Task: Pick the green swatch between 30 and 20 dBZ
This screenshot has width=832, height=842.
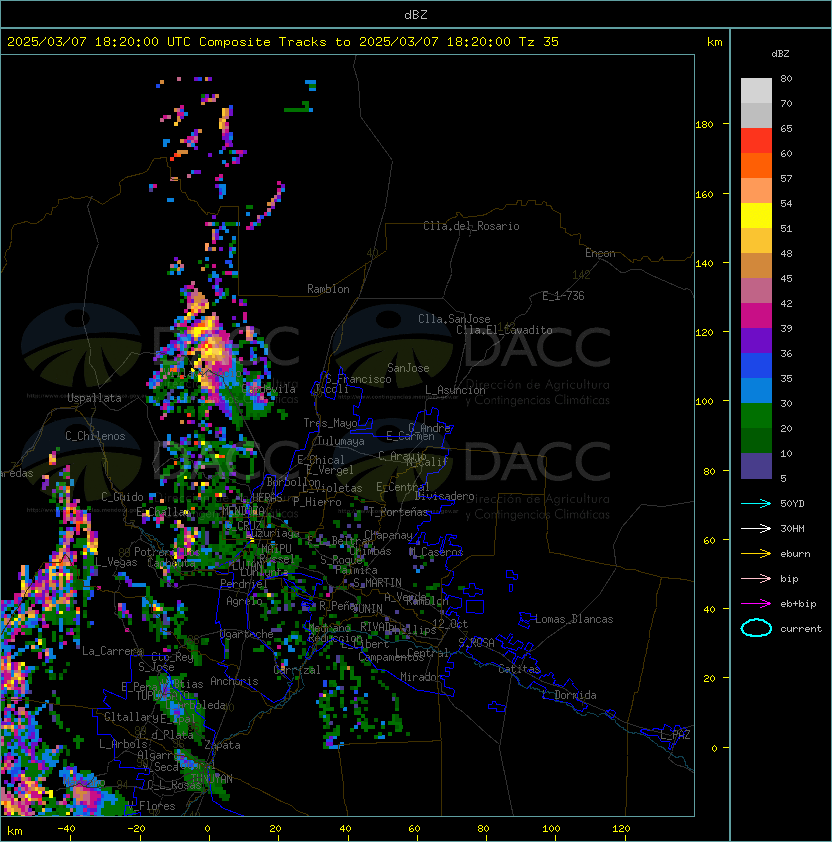Action: click(x=756, y=416)
